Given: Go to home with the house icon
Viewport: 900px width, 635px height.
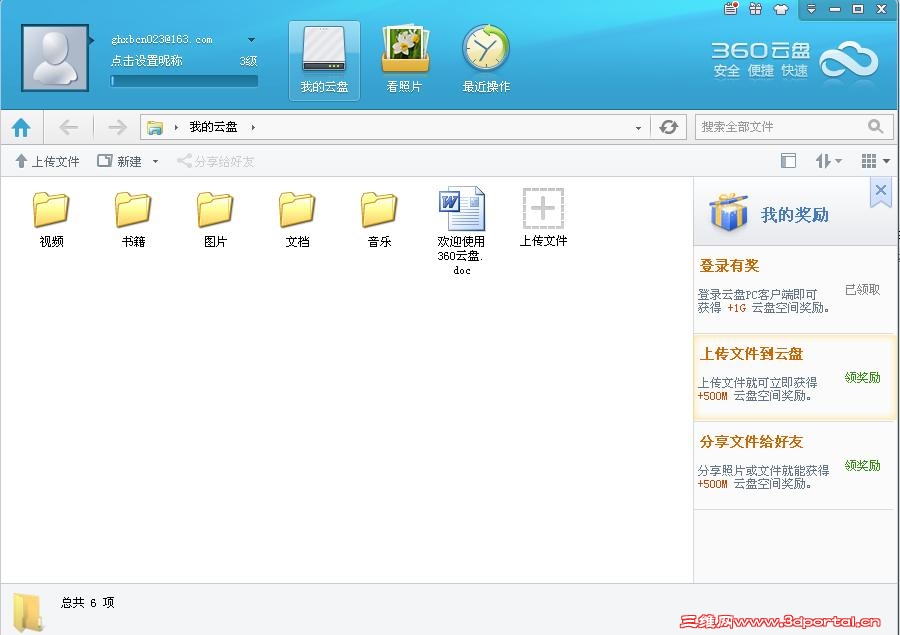Looking at the screenshot, I should tap(21, 127).
